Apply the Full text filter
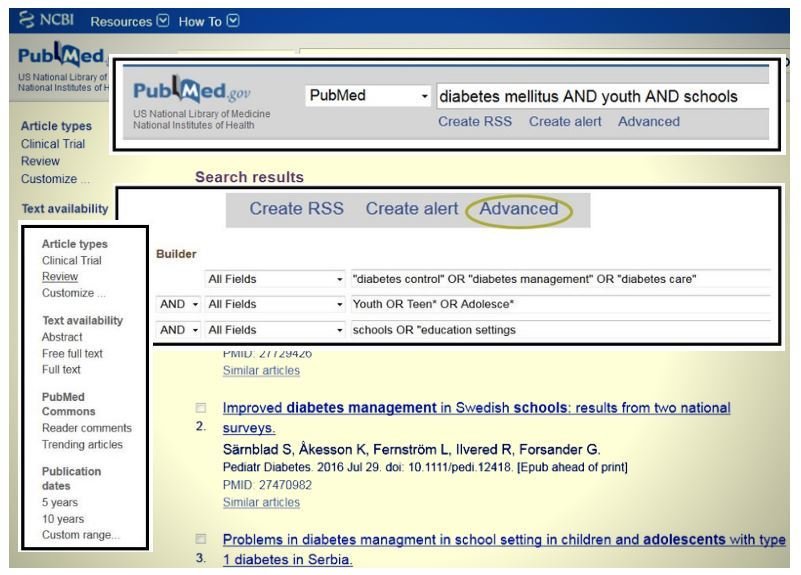 pyautogui.click(x=61, y=369)
